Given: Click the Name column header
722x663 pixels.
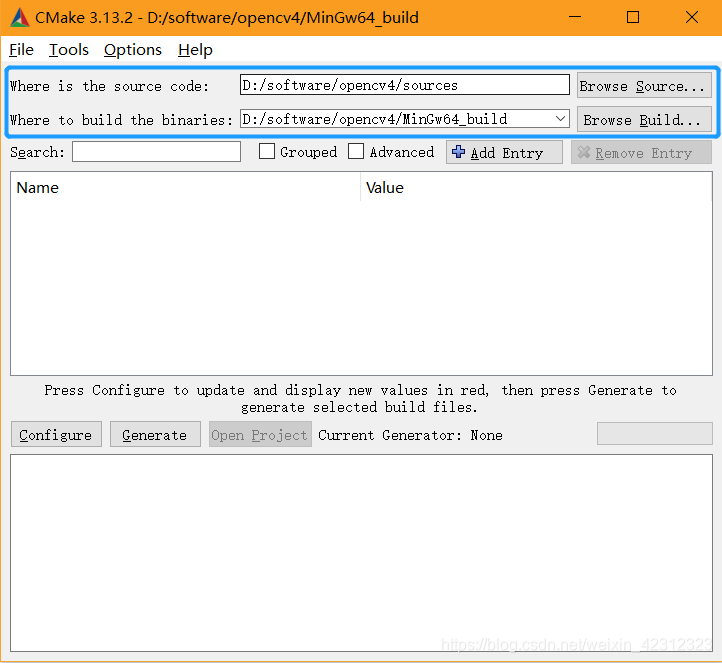Looking at the screenshot, I should pyautogui.click(x=185, y=187).
